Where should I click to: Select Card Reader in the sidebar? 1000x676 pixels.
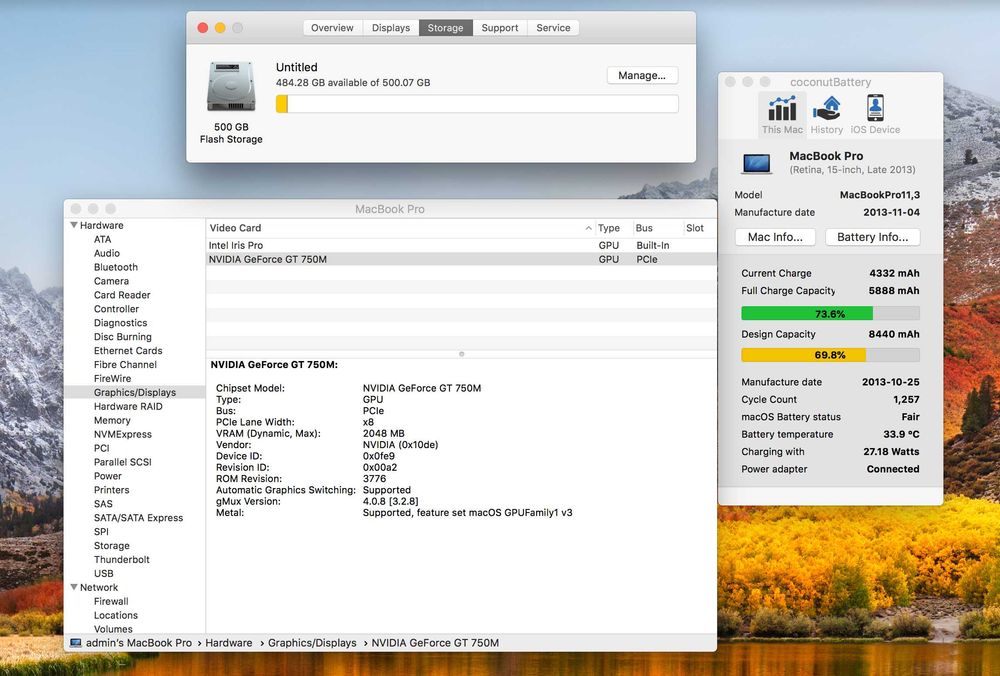122,295
